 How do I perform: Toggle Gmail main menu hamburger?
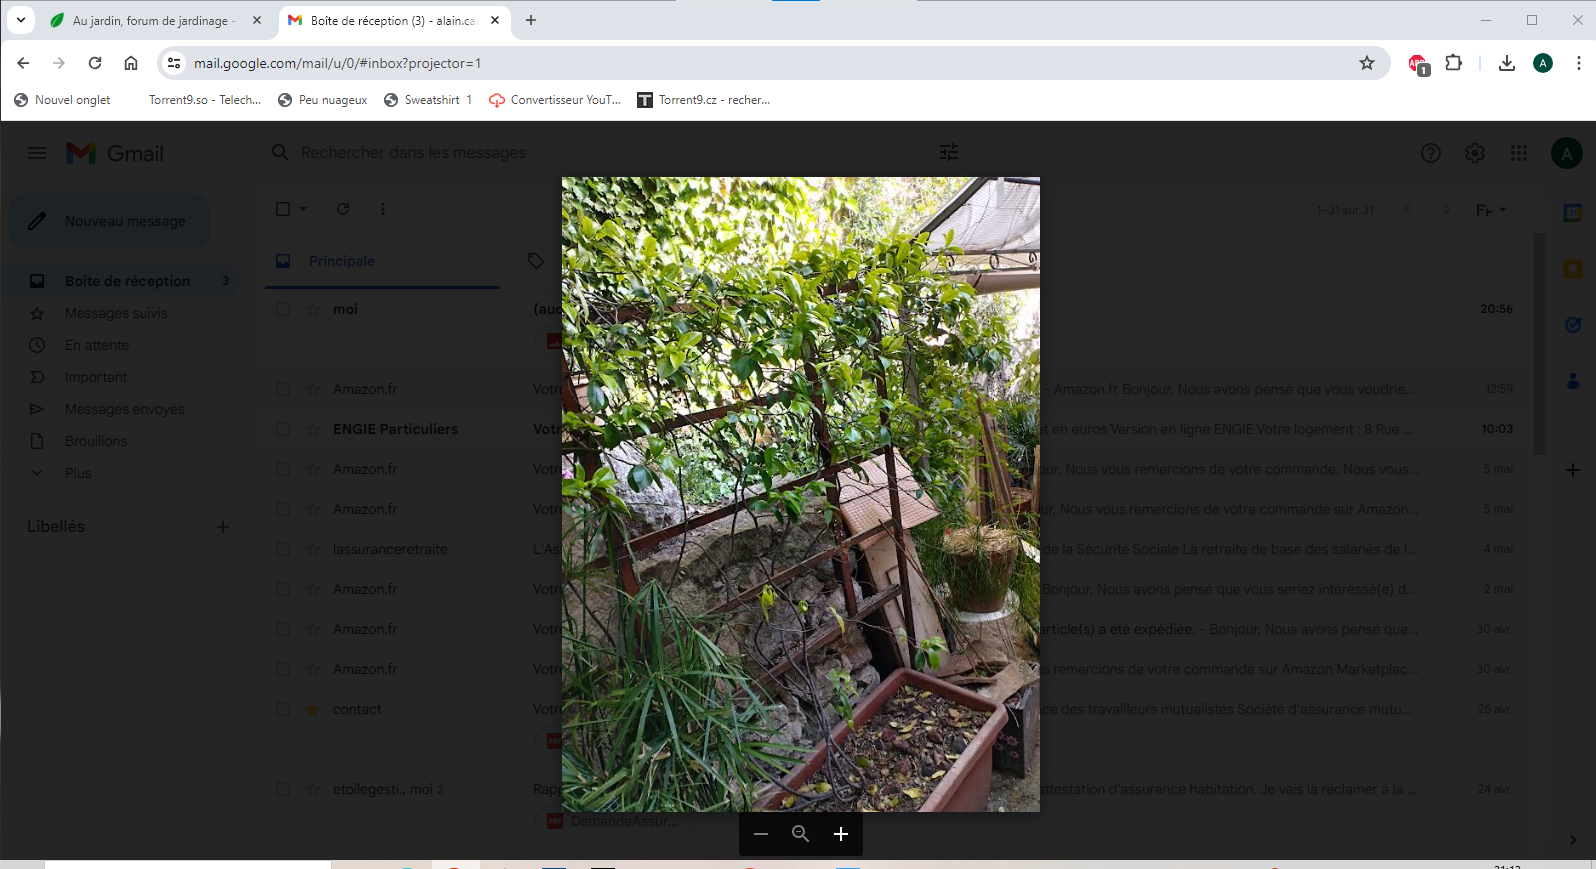(x=37, y=153)
